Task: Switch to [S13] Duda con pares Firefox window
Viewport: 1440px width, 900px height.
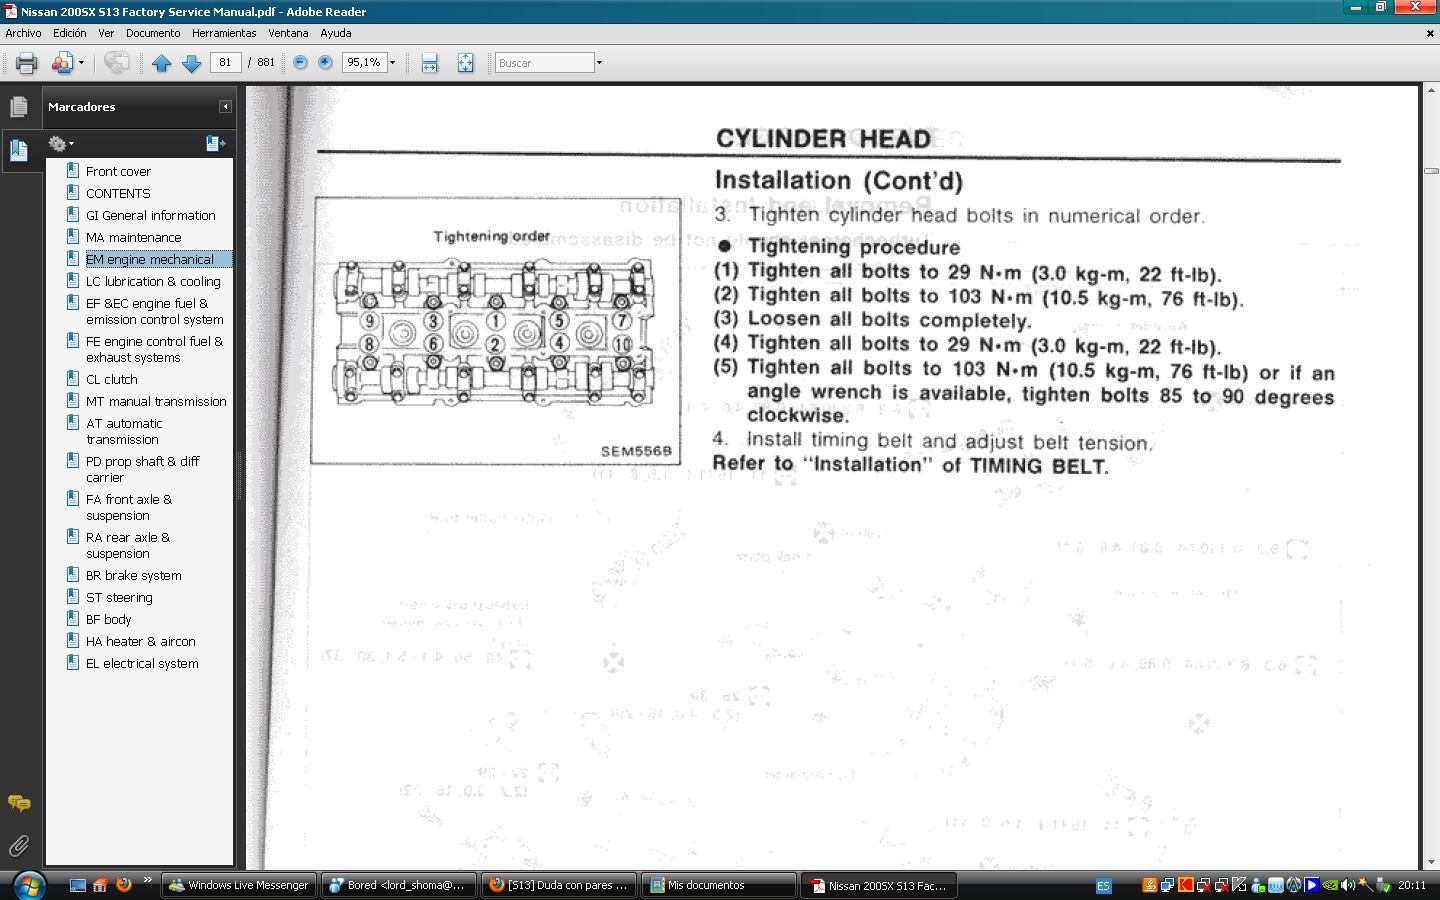Action: click(x=558, y=885)
